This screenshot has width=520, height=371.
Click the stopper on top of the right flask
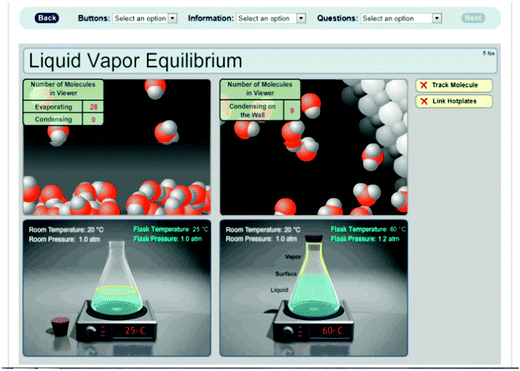tap(314, 239)
